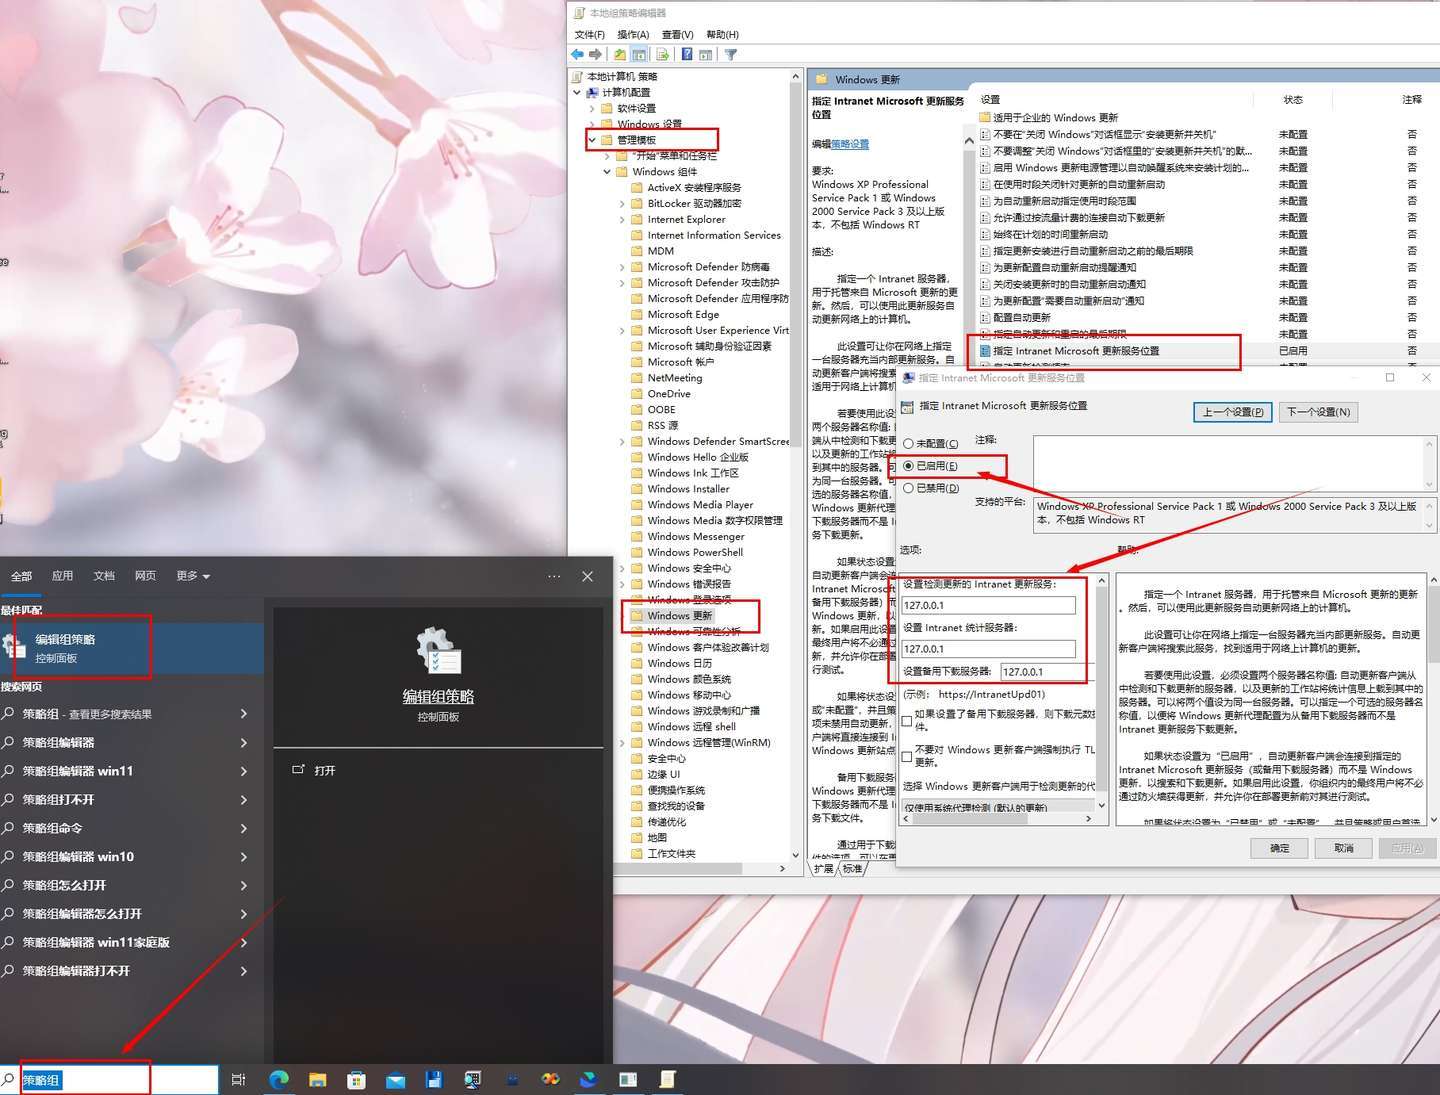Screen dimensions: 1440x1095
Task: Toggle the show/hide console tree toolbar icon
Action: (x=639, y=54)
